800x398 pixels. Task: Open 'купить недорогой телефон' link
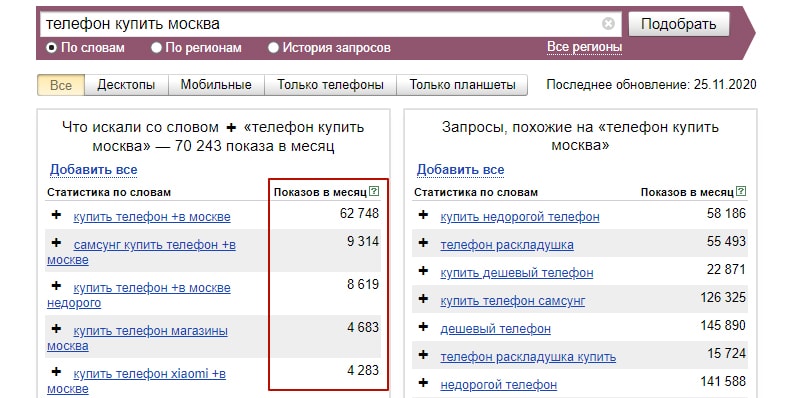[520, 217]
